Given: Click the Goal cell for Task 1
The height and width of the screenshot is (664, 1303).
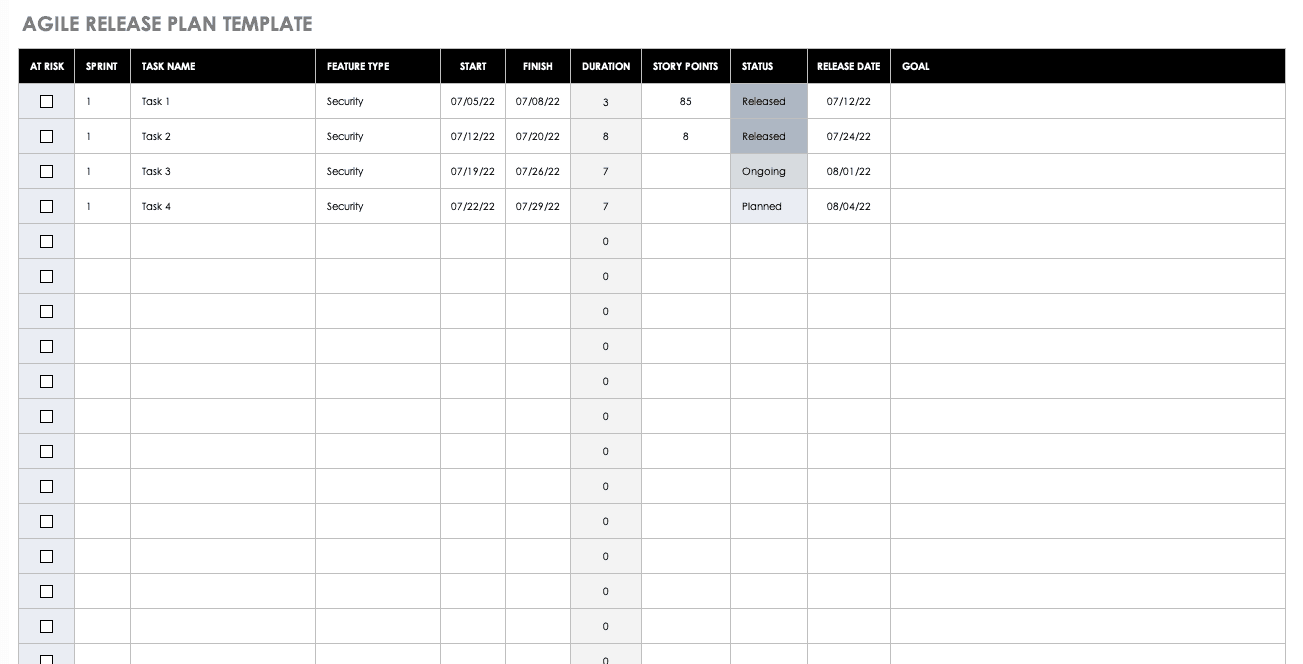Looking at the screenshot, I should pos(1086,101).
